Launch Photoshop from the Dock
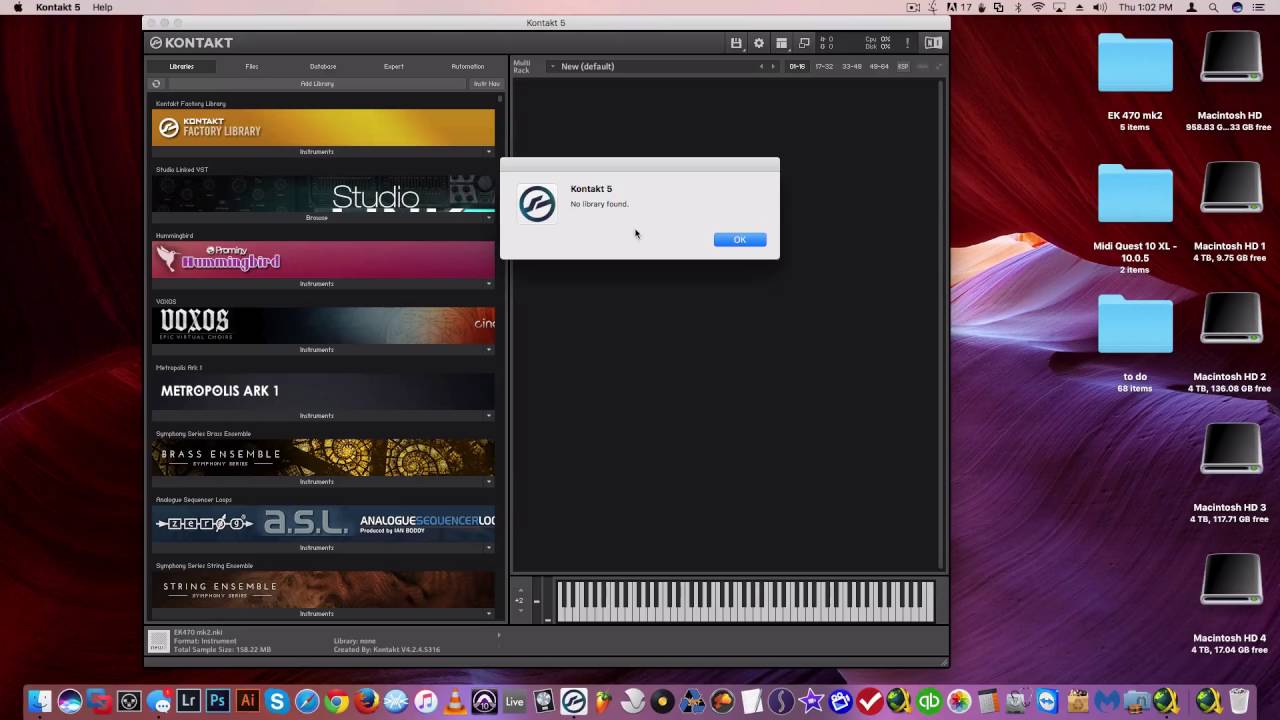Viewport: 1280px width, 720px height. pos(217,701)
